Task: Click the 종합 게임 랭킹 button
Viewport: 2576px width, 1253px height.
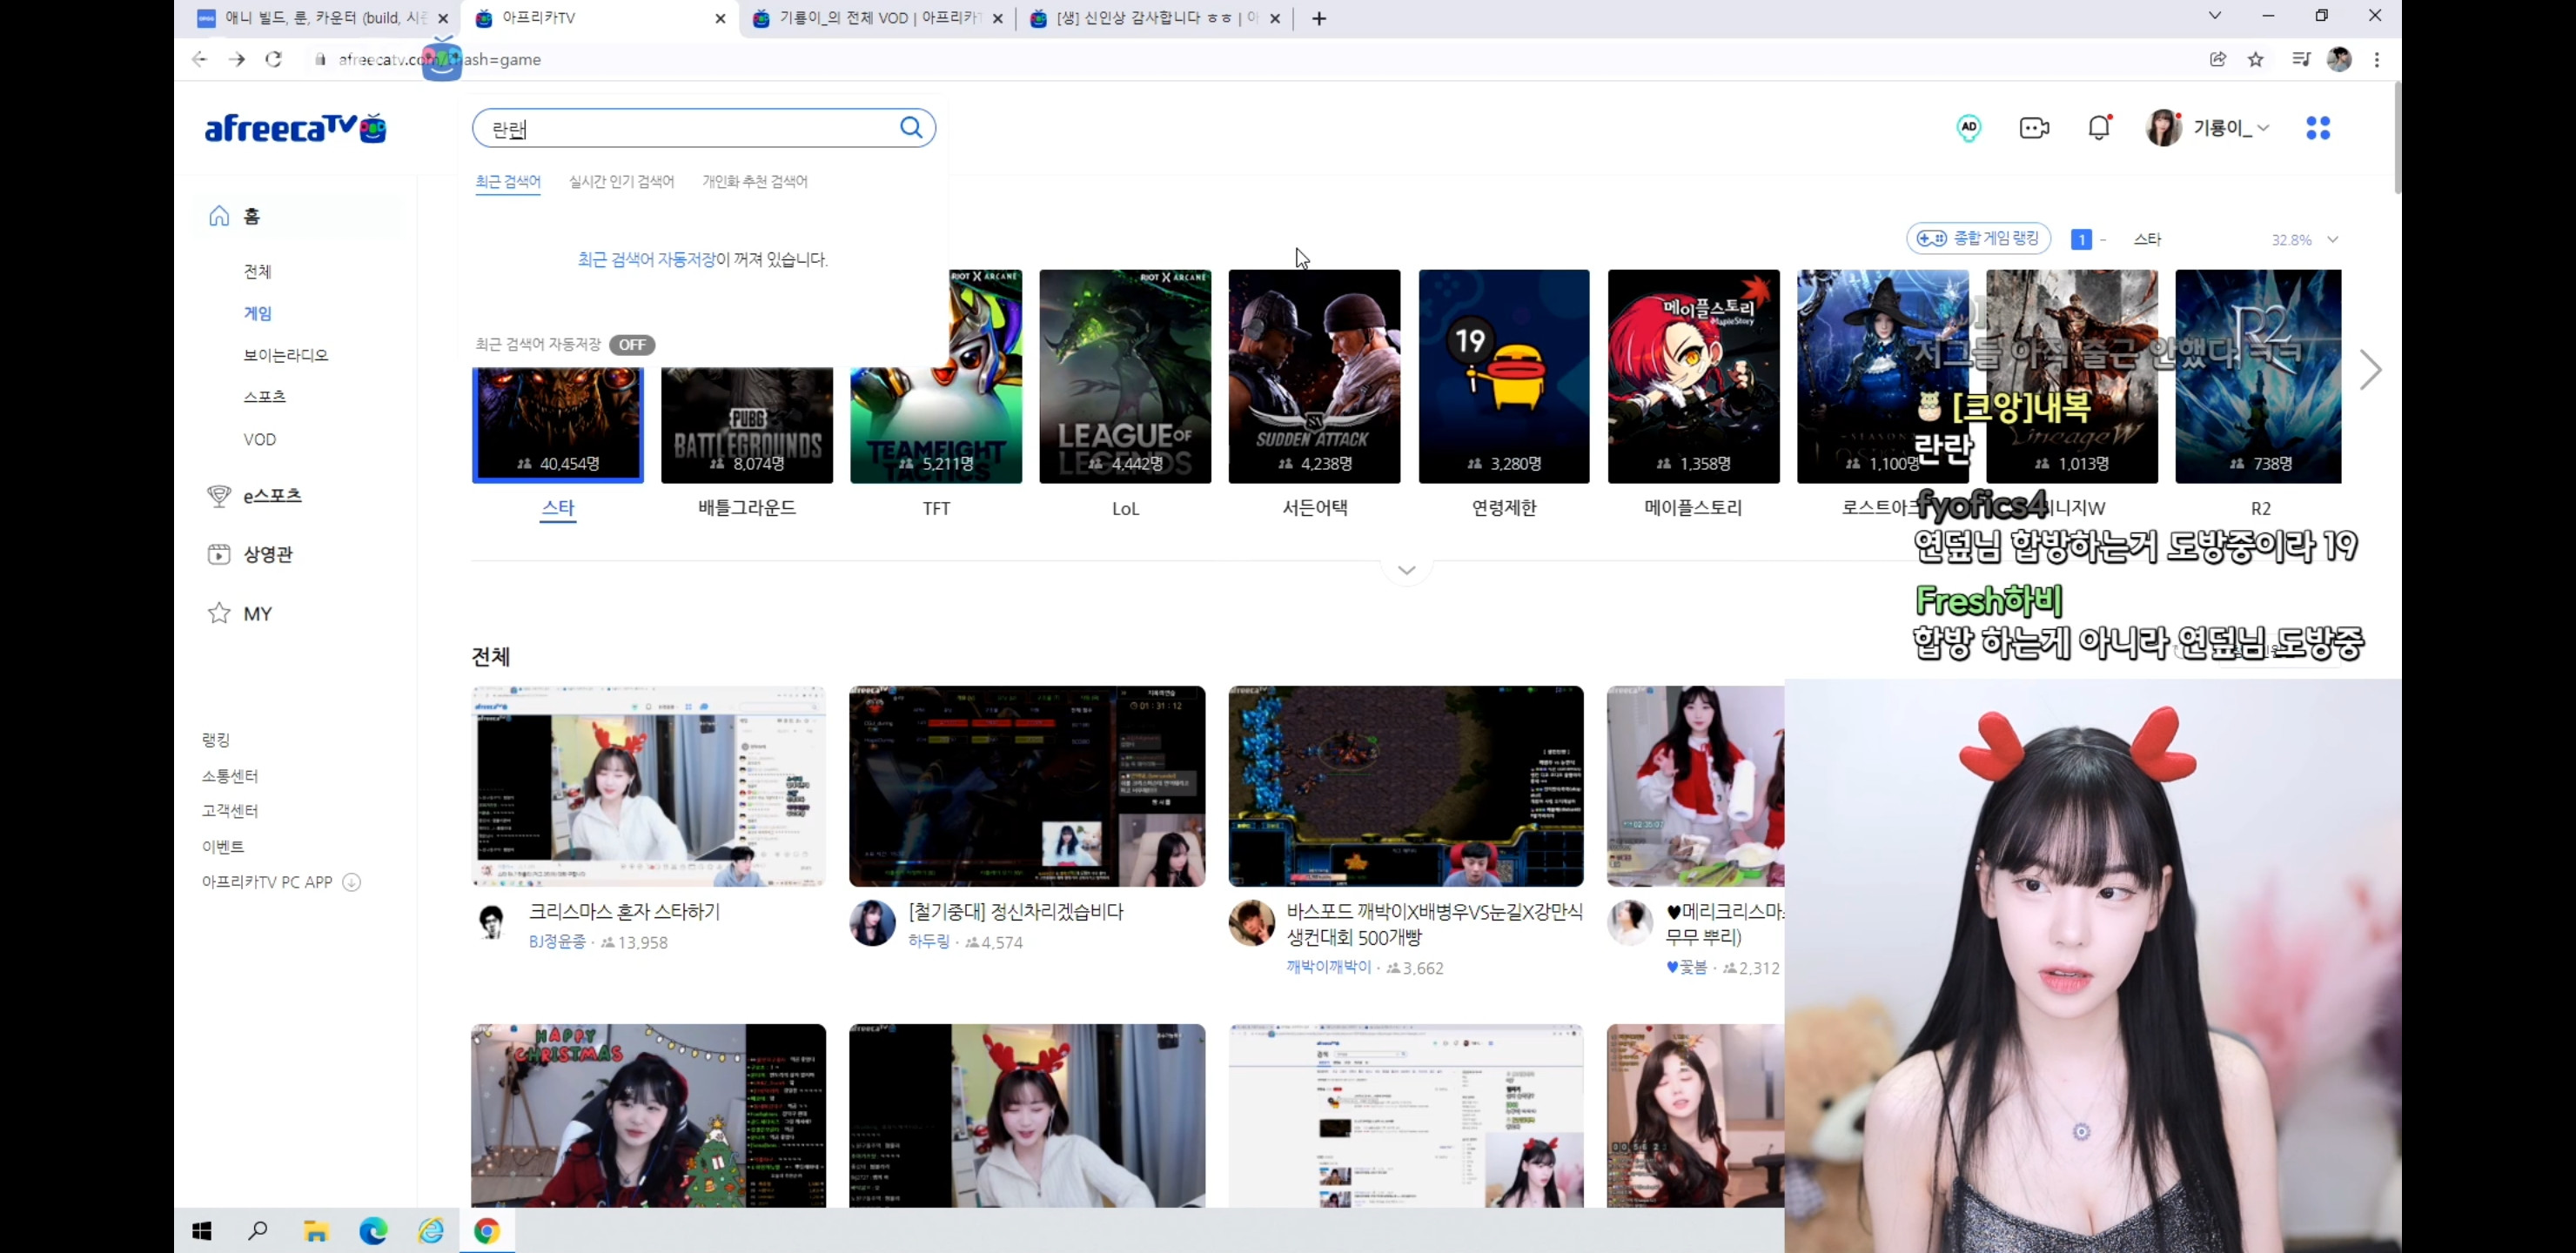Action: point(1978,239)
